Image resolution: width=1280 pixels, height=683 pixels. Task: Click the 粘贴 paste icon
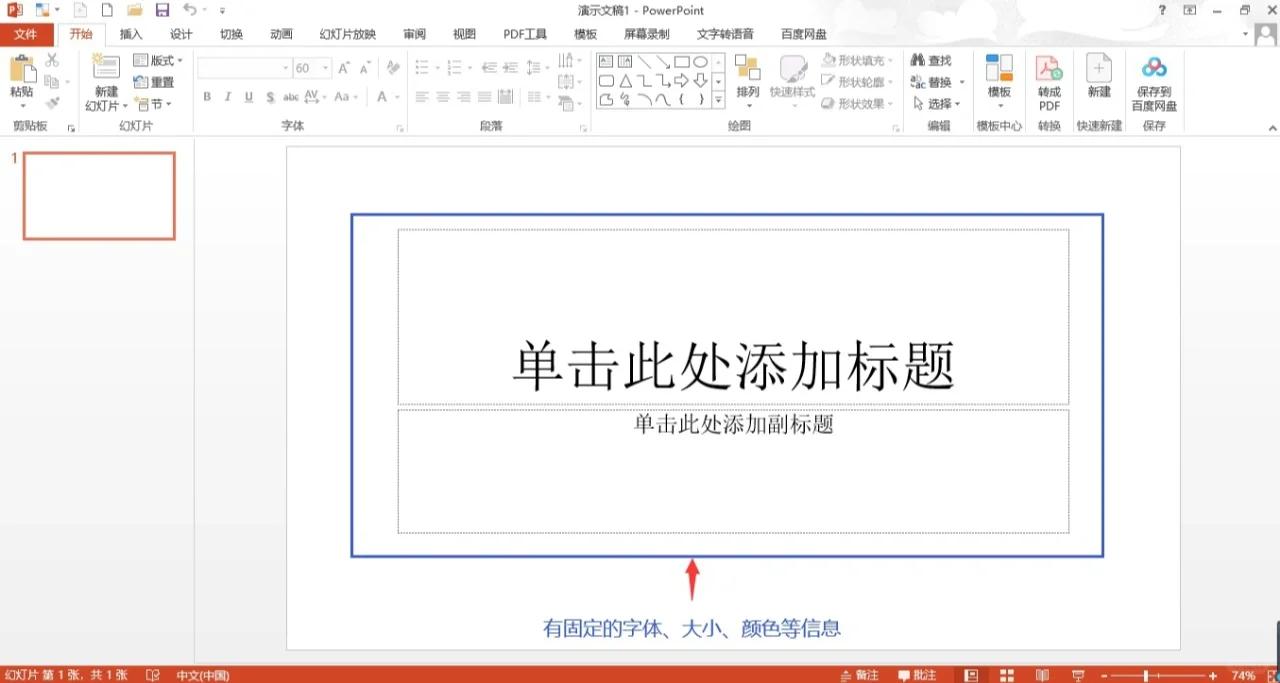point(21,70)
